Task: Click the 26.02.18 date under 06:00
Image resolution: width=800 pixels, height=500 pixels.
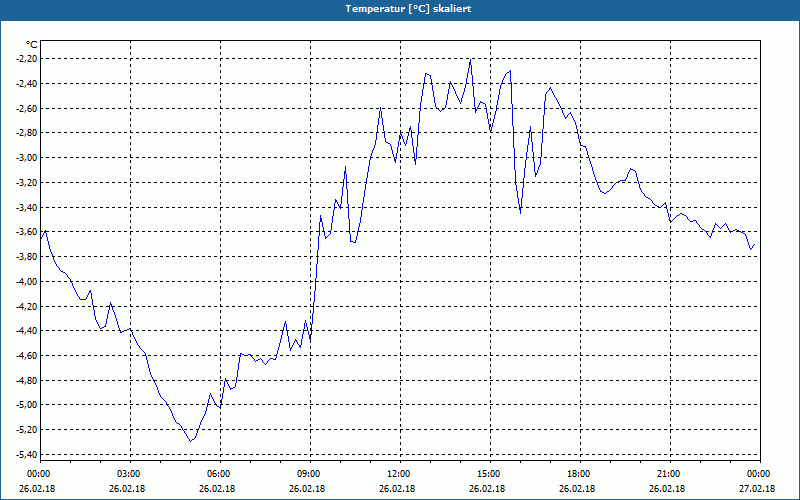Action: [x=217, y=489]
